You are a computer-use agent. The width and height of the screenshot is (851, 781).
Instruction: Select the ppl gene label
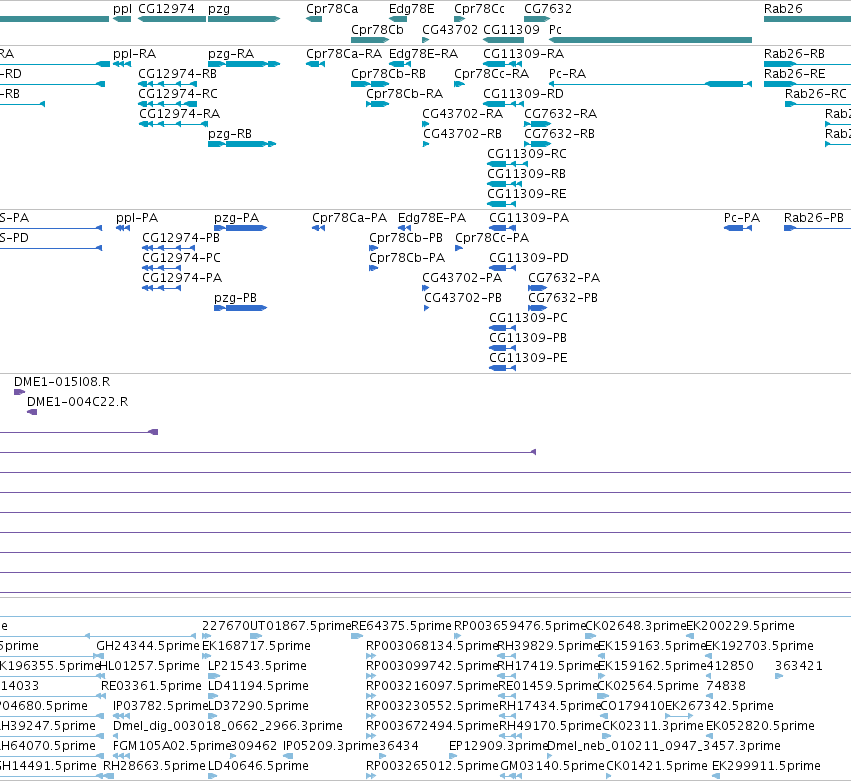(x=122, y=9)
